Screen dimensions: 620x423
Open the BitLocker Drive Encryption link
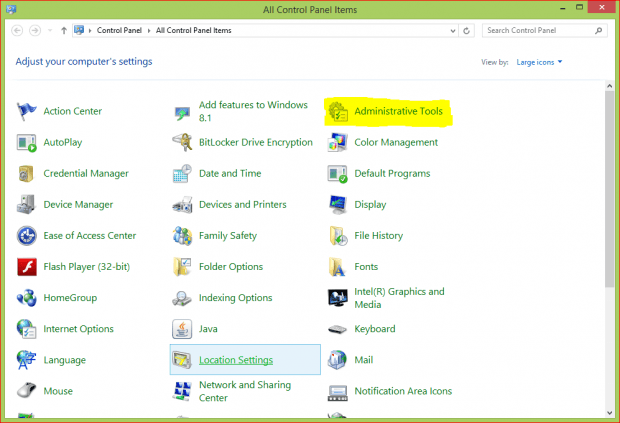256,142
